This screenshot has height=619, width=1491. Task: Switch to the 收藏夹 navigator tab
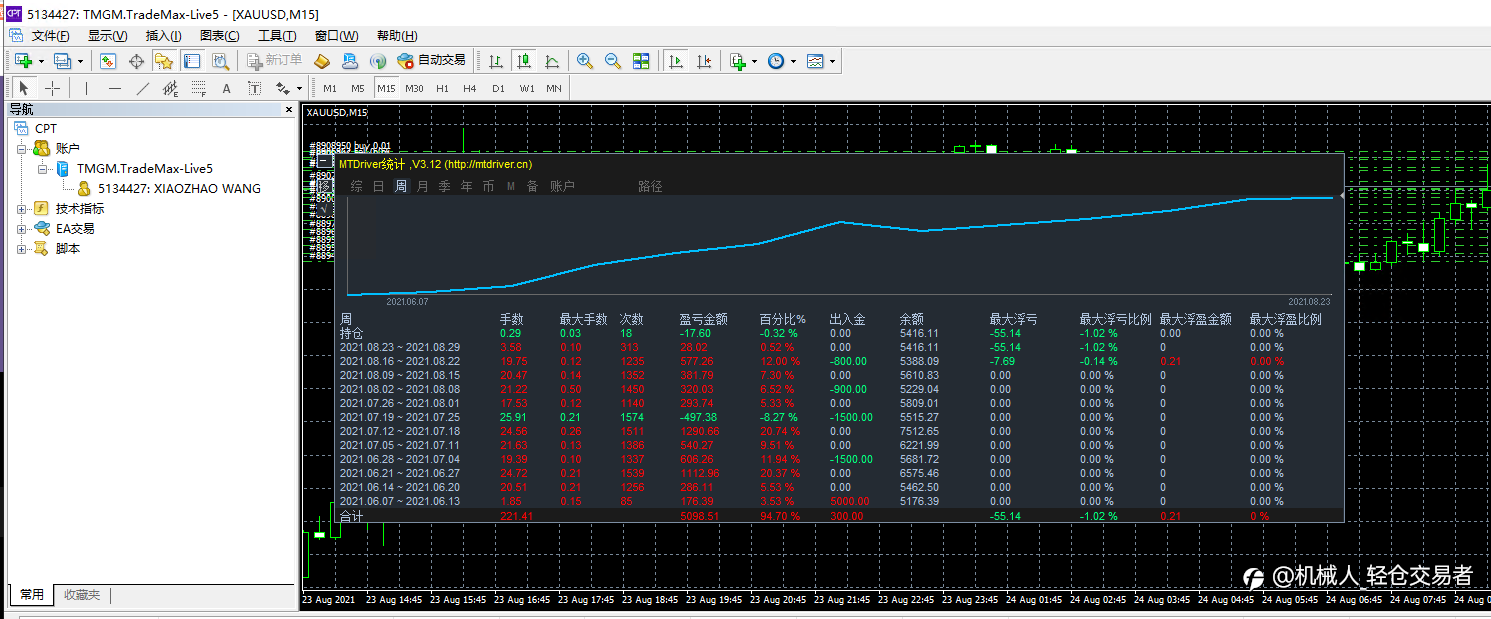(82, 595)
